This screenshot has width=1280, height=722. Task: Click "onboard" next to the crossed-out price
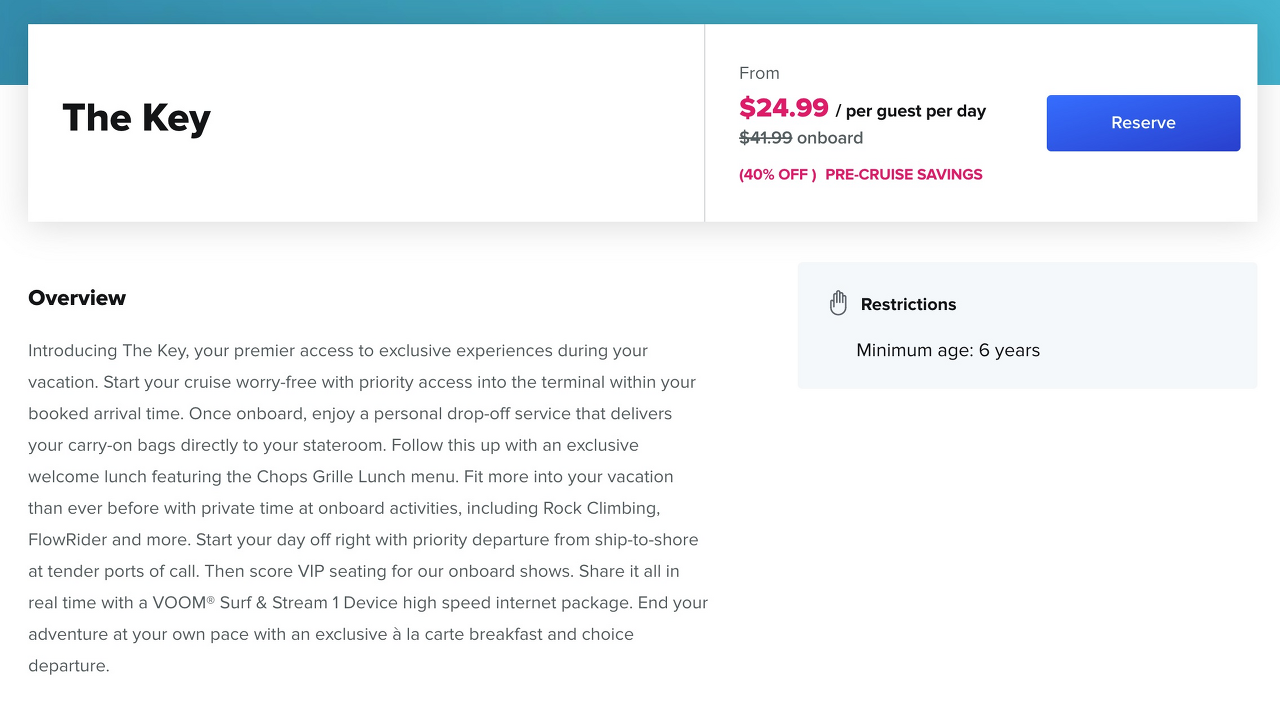pos(829,138)
